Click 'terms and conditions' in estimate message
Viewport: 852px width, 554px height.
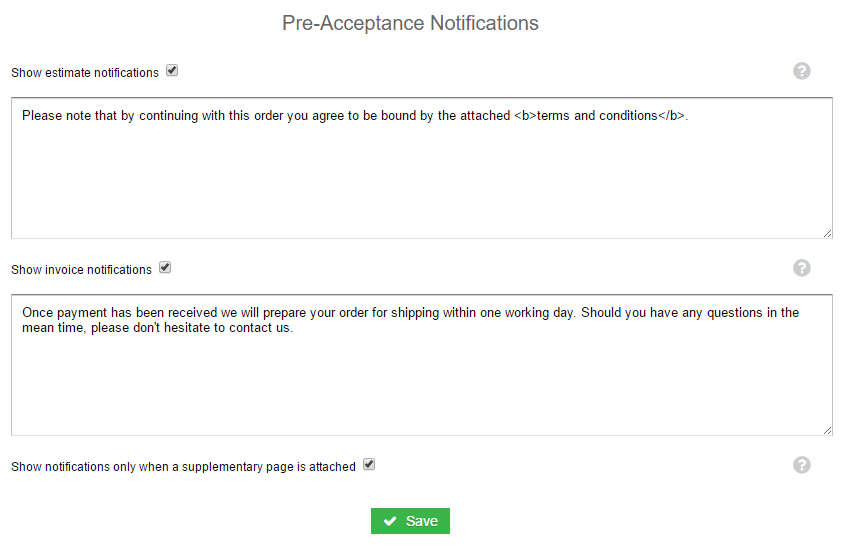(x=597, y=116)
